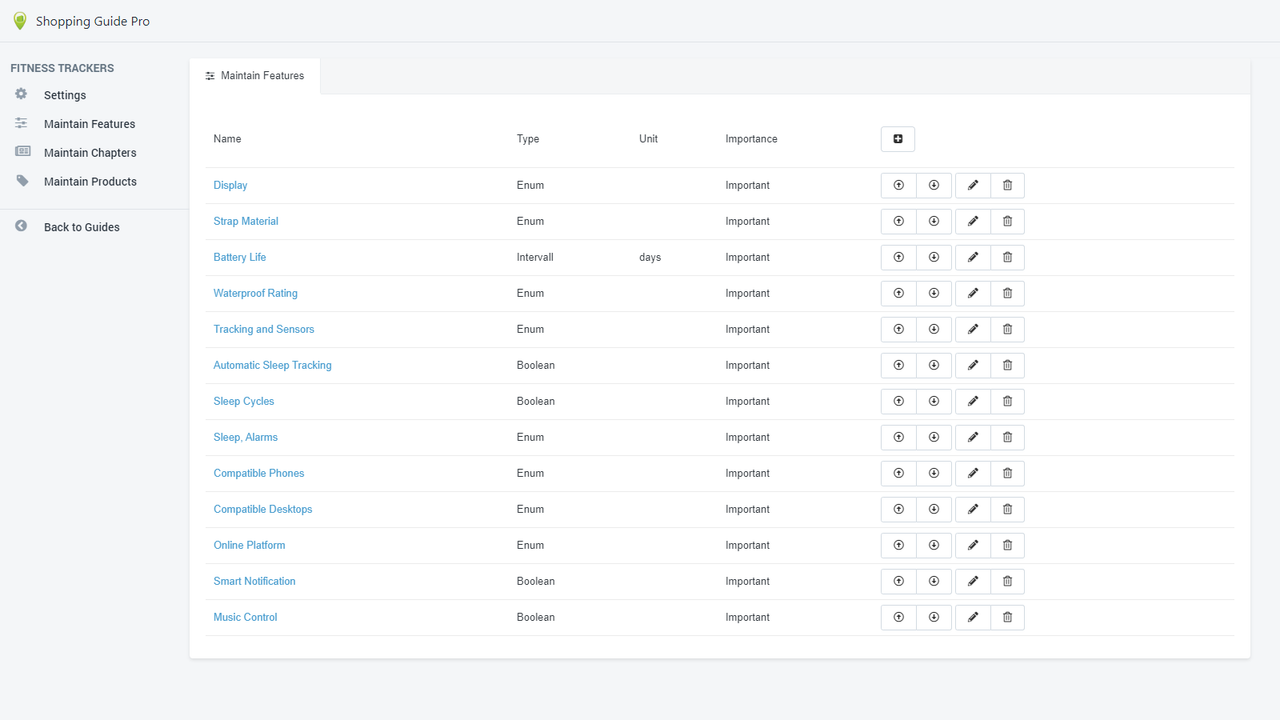Select Maintain Features in the sidebar
The image size is (1280, 720).
(x=90, y=123)
